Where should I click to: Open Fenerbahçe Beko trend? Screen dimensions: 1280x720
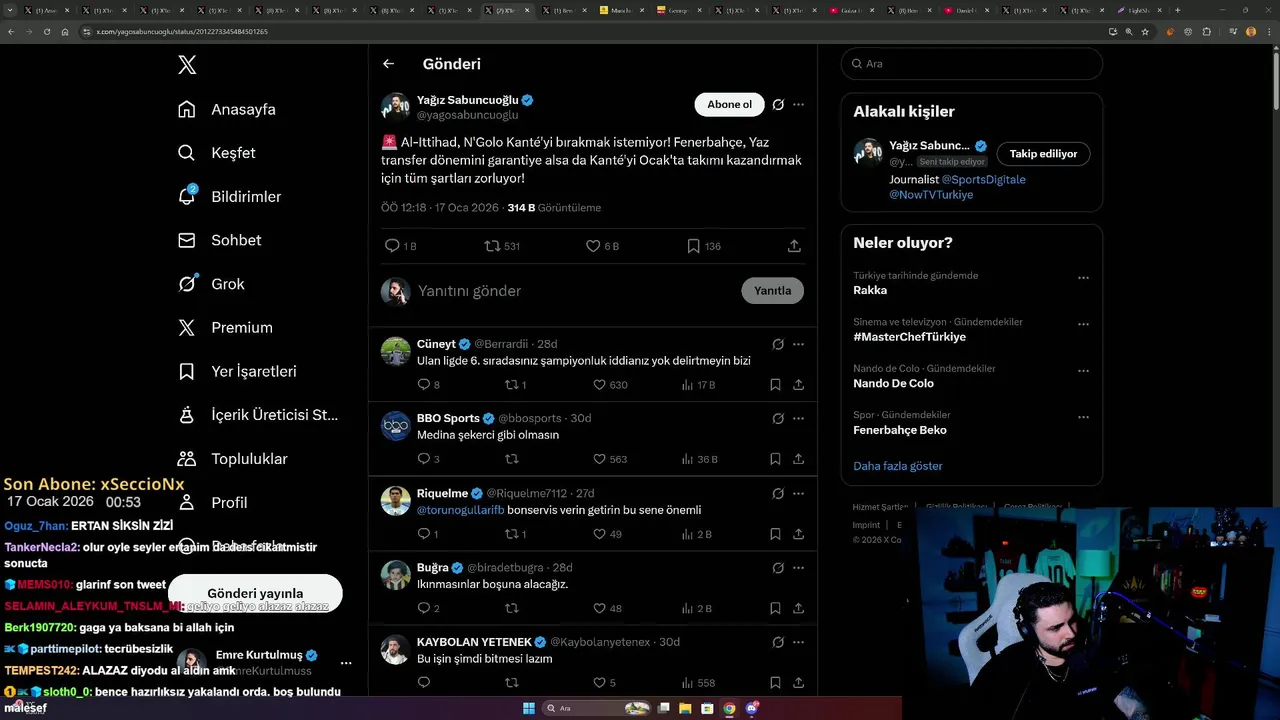(900, 430)
